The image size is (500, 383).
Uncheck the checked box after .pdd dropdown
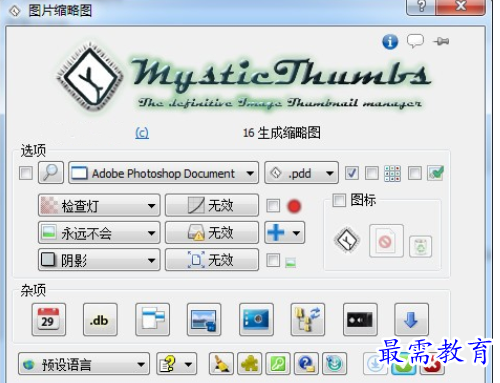(x=352, y=173)
